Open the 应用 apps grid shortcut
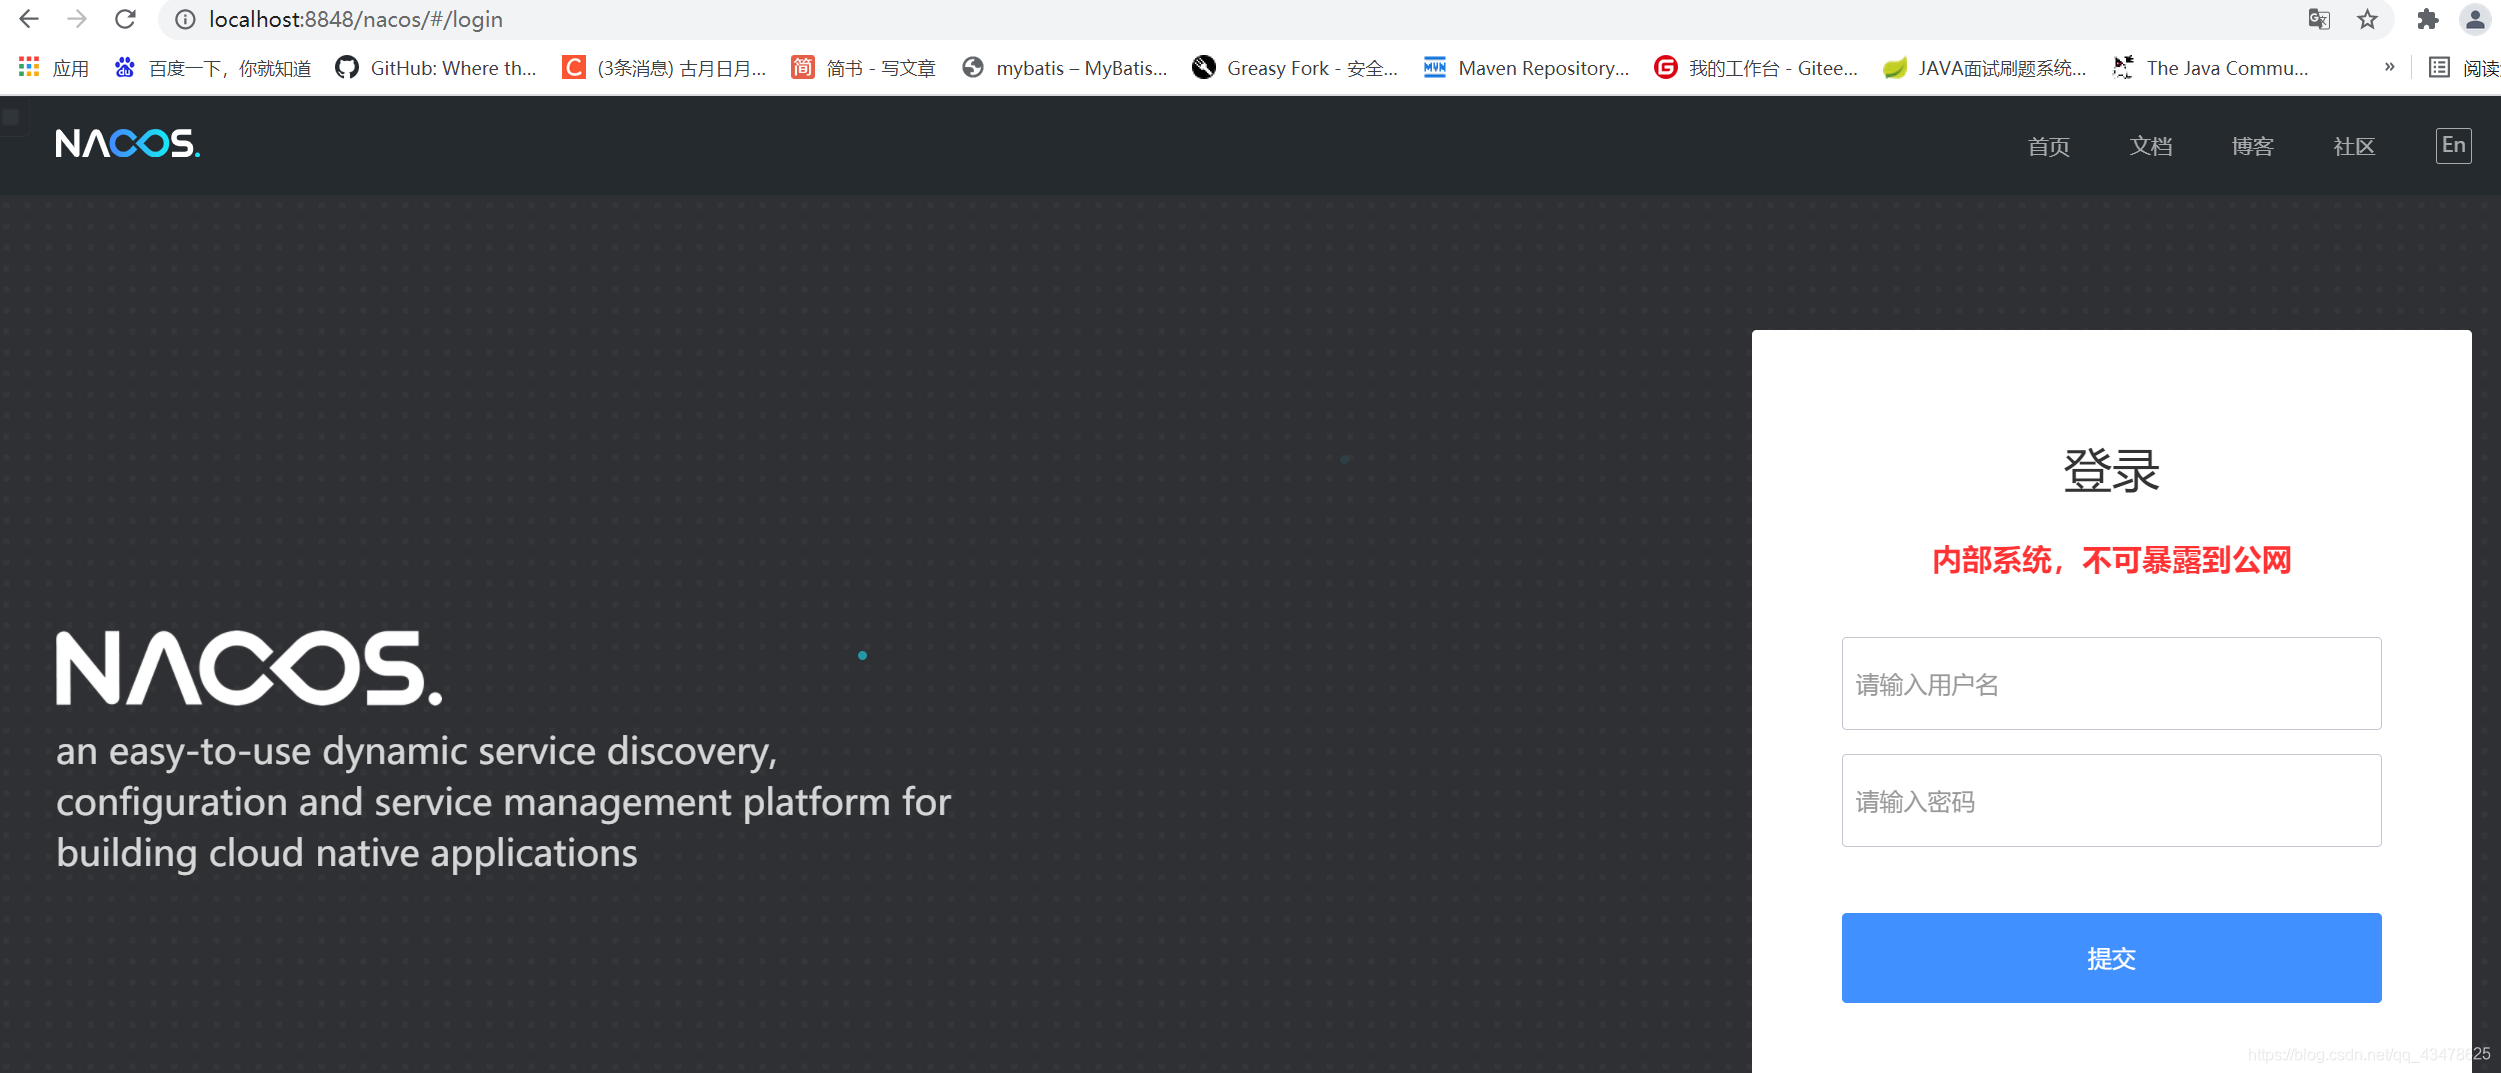 tap(54, 68)
